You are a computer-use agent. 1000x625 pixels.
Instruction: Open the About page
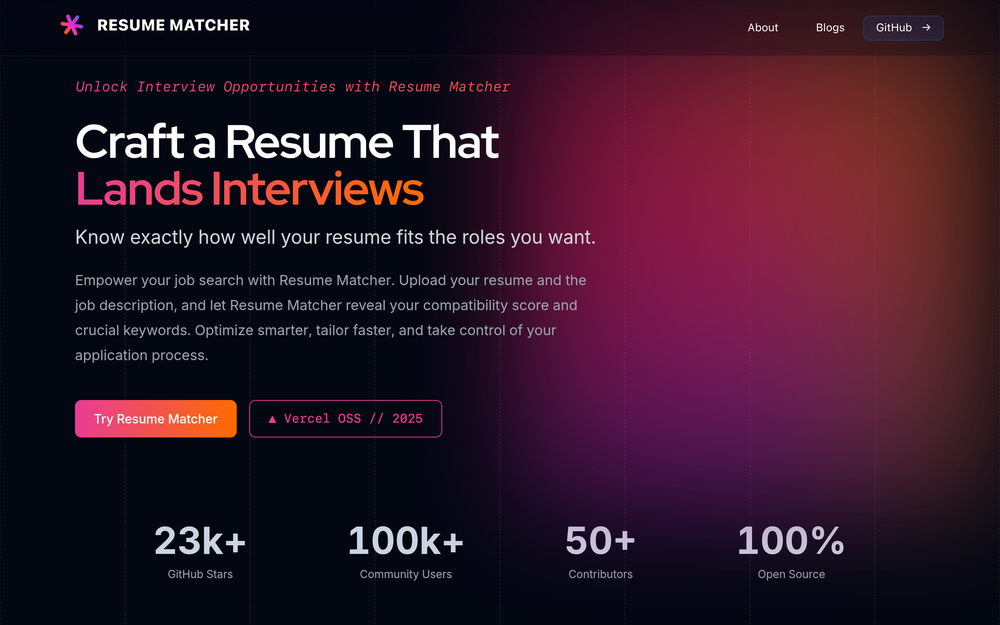pos(763,27)
